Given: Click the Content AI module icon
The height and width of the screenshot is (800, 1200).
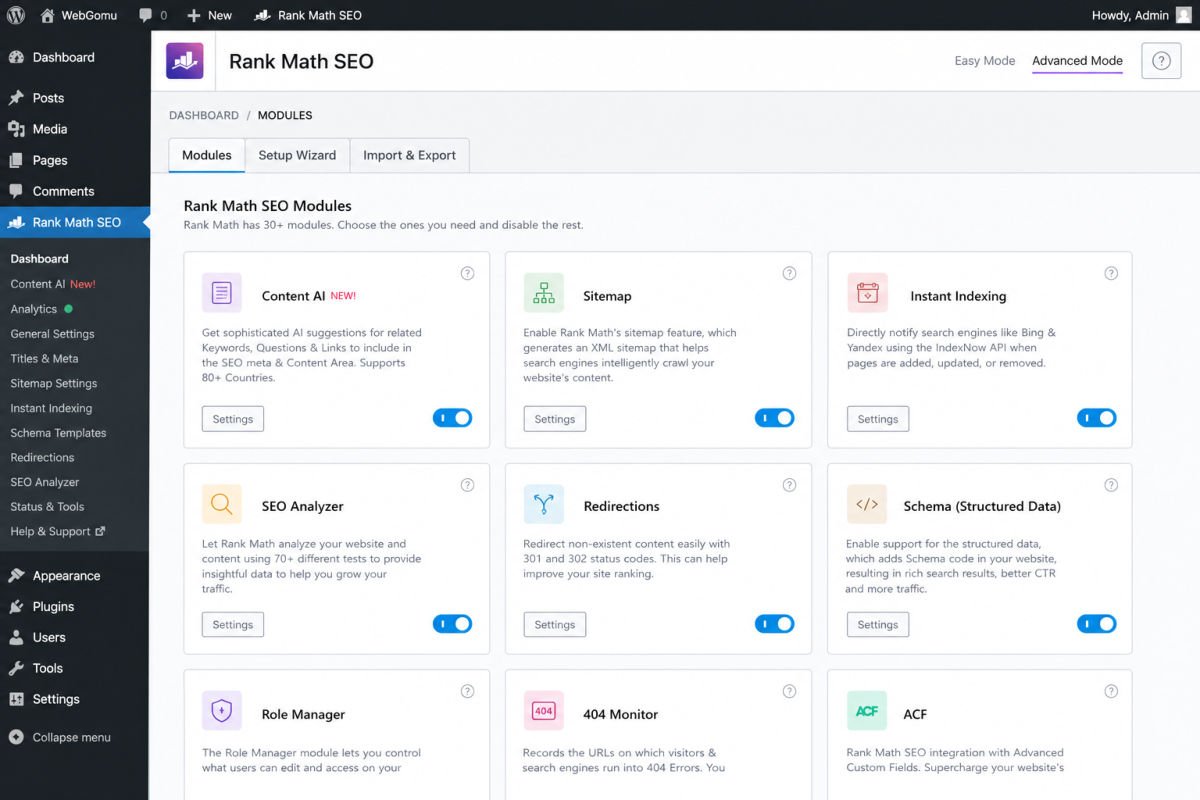Looking at the screenshot, I should 222,293.
